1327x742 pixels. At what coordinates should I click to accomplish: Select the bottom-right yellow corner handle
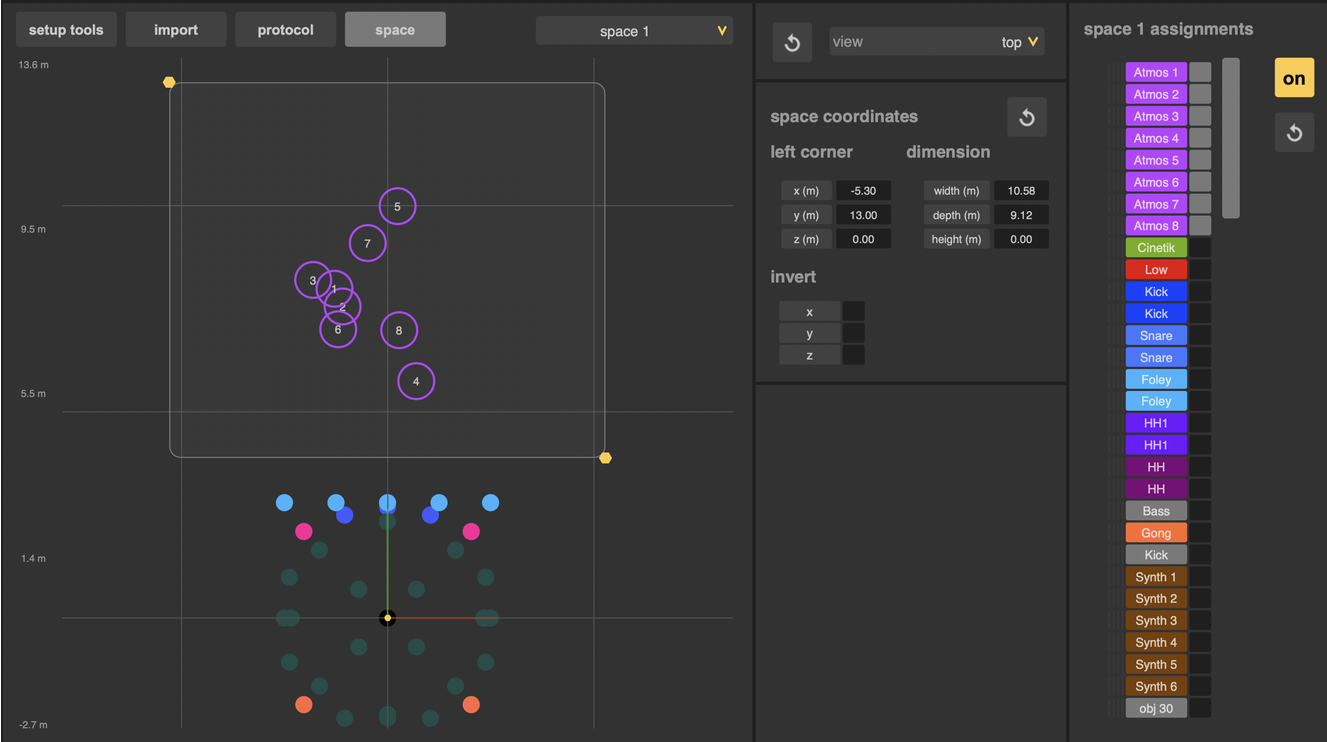(x=605, y=458)
